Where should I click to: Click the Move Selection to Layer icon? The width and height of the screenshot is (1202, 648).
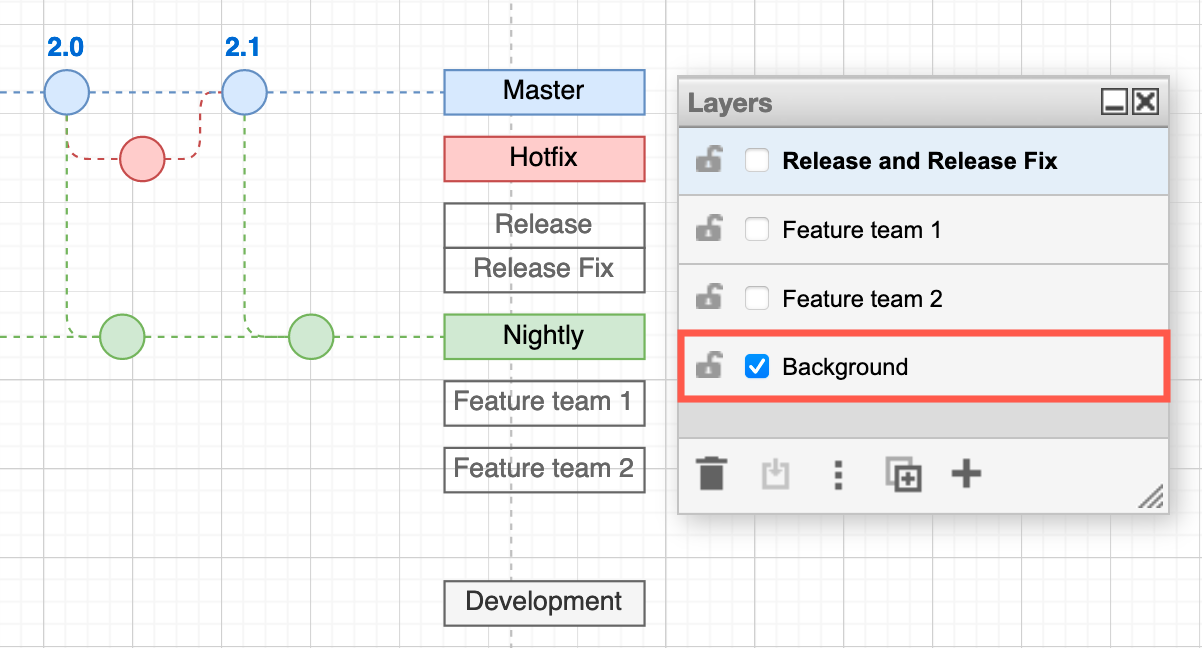click(x=776, y=475)
